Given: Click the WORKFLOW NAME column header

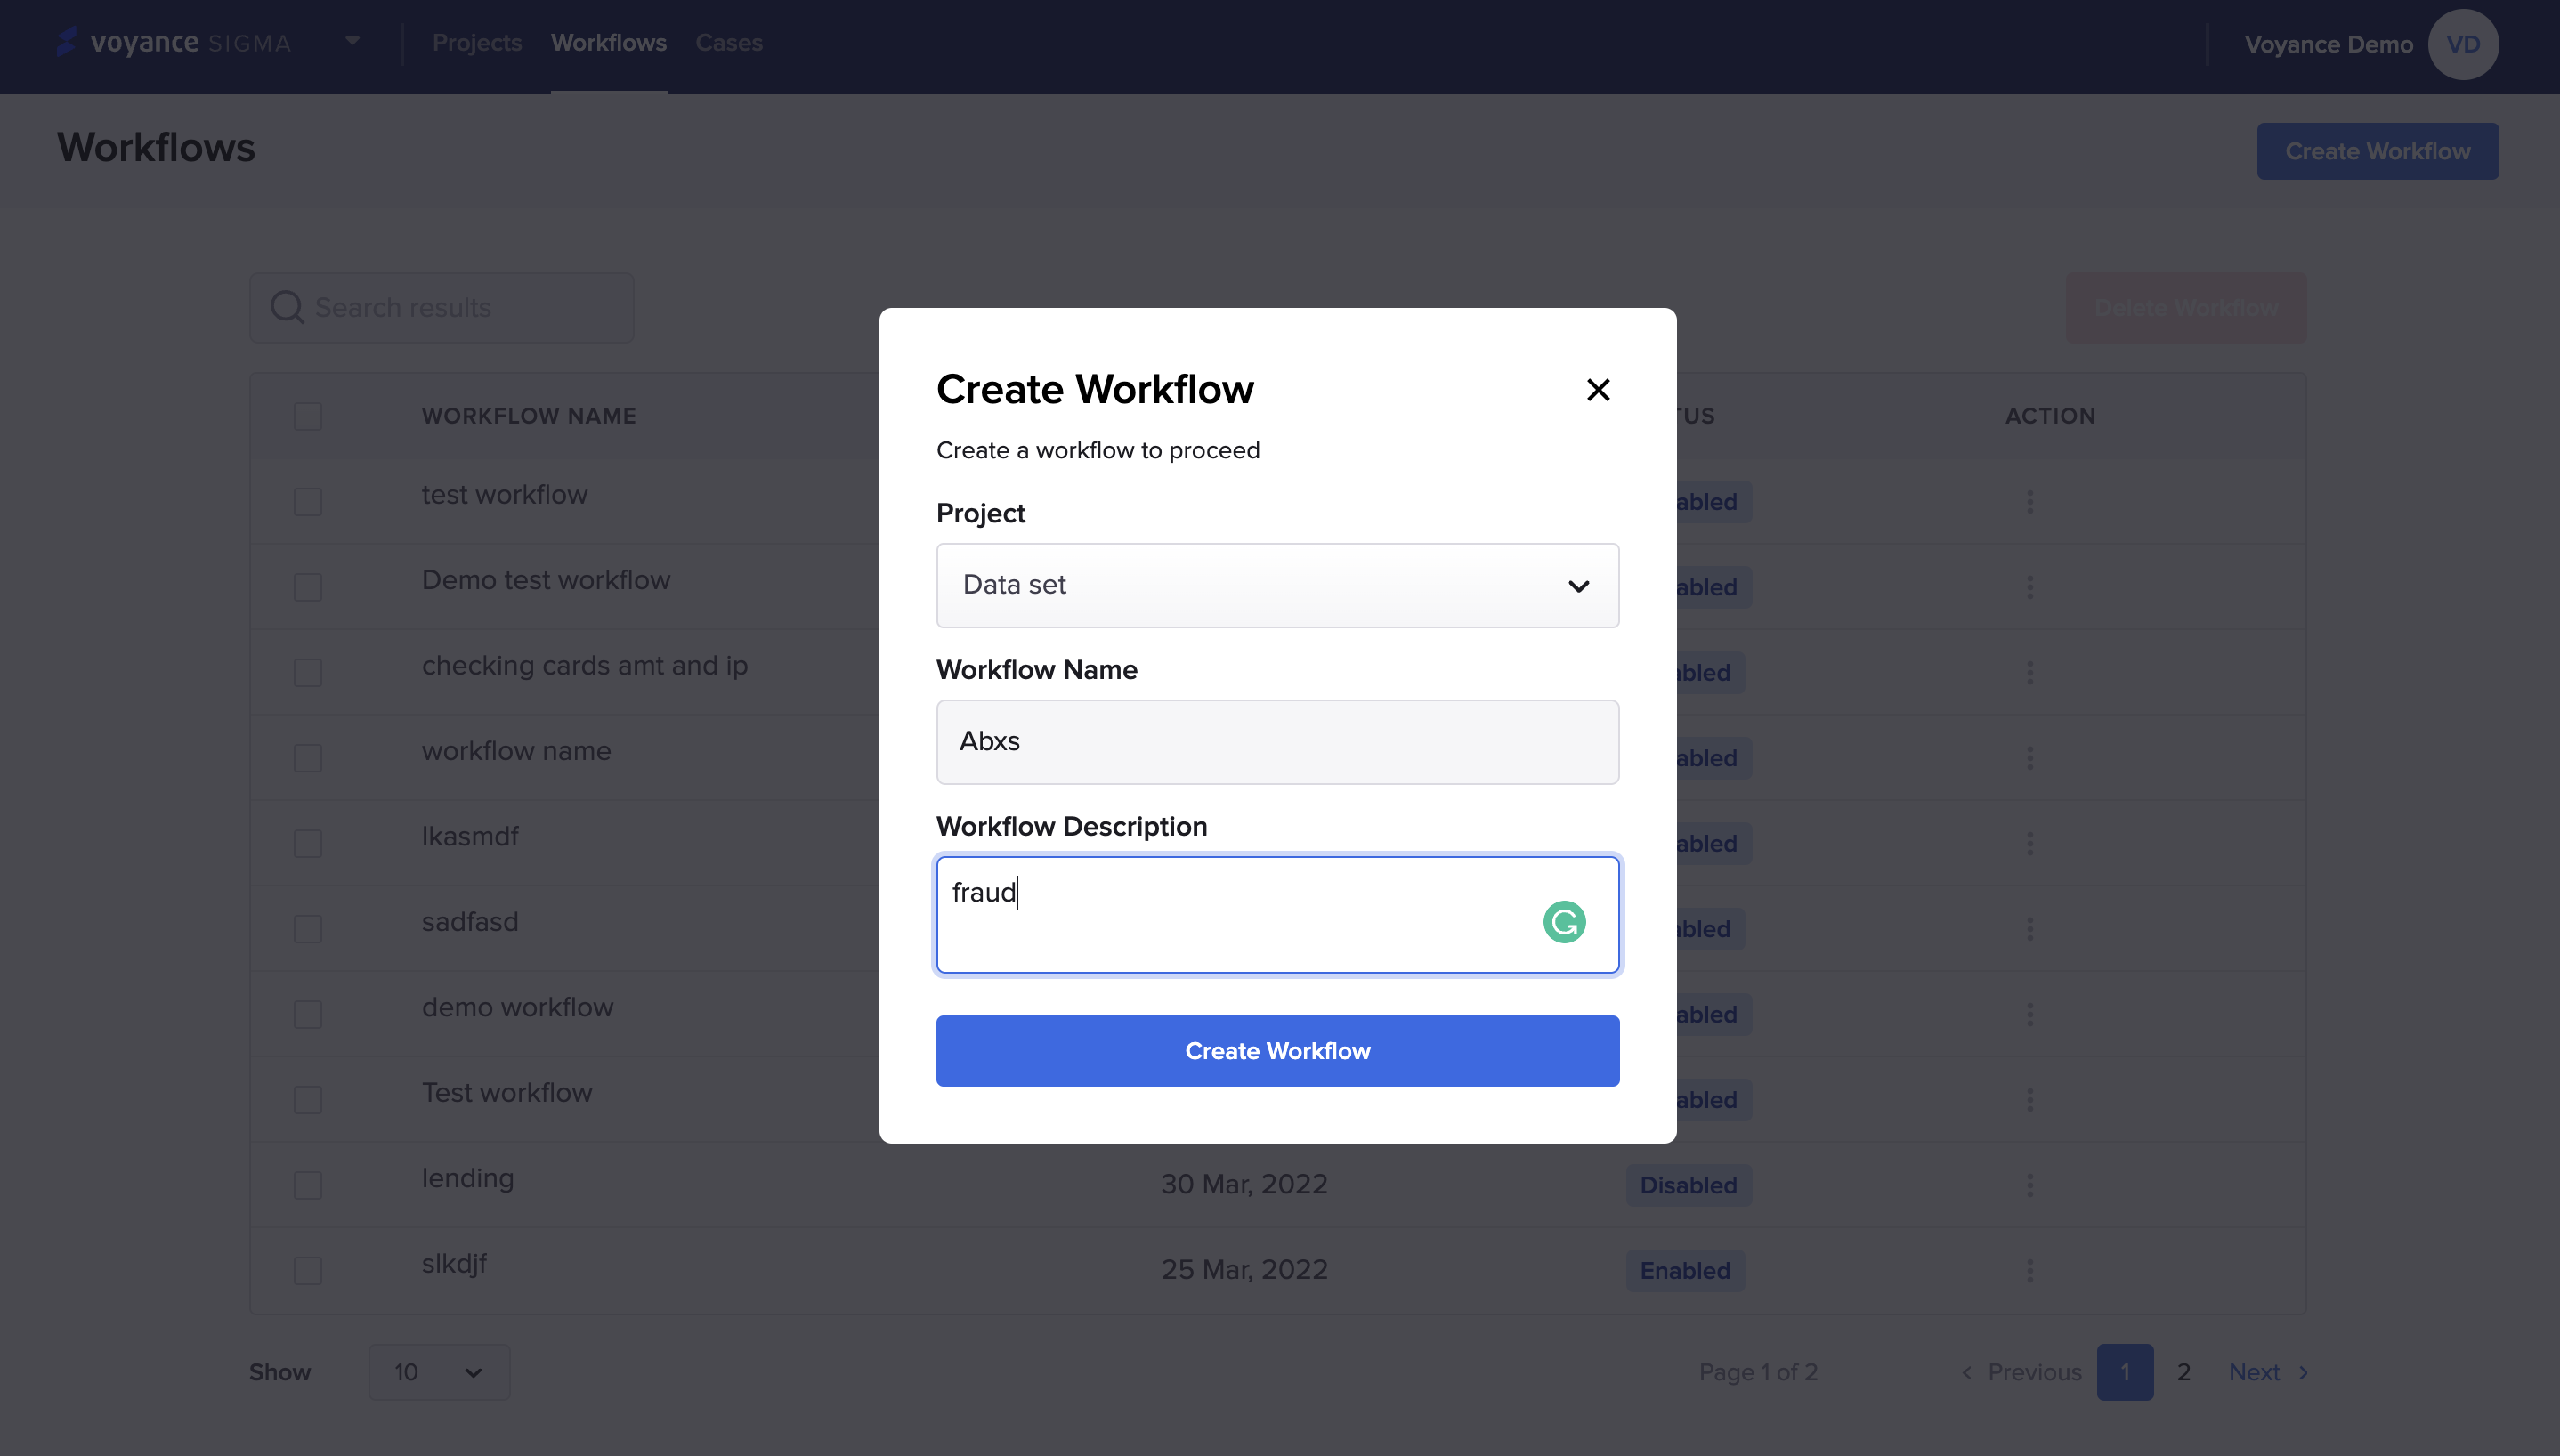Looking at the screenshot, I should pos(529,416).
